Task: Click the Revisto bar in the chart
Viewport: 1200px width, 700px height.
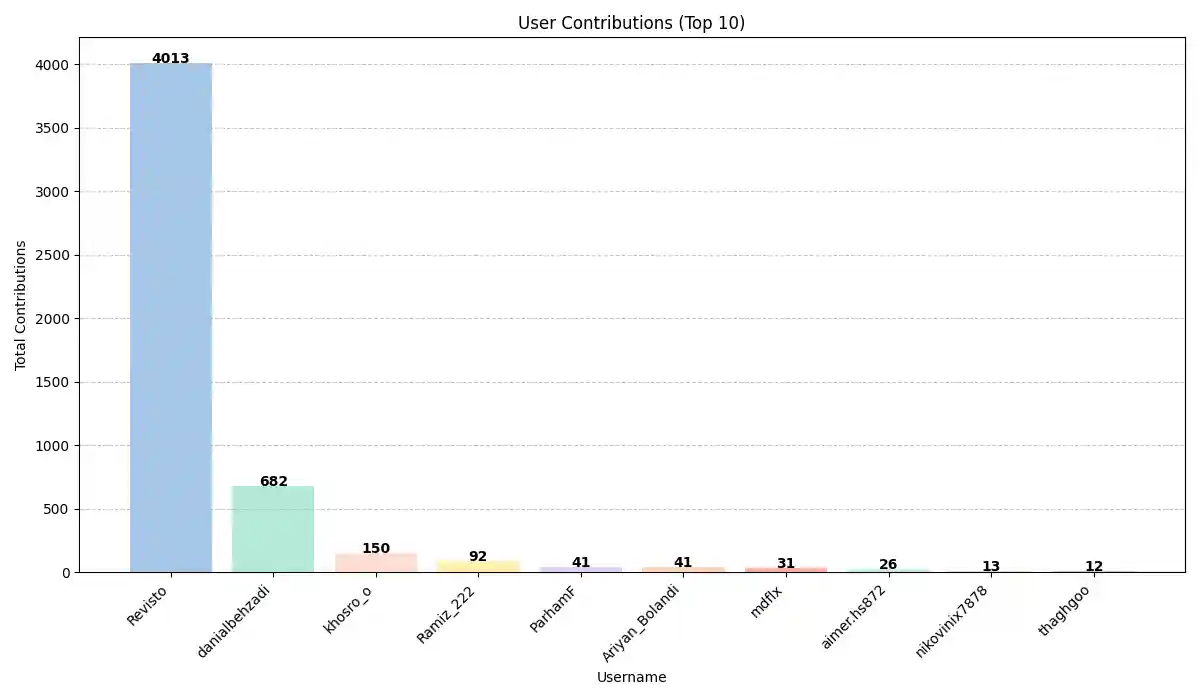Action: (x=171, y=318)
